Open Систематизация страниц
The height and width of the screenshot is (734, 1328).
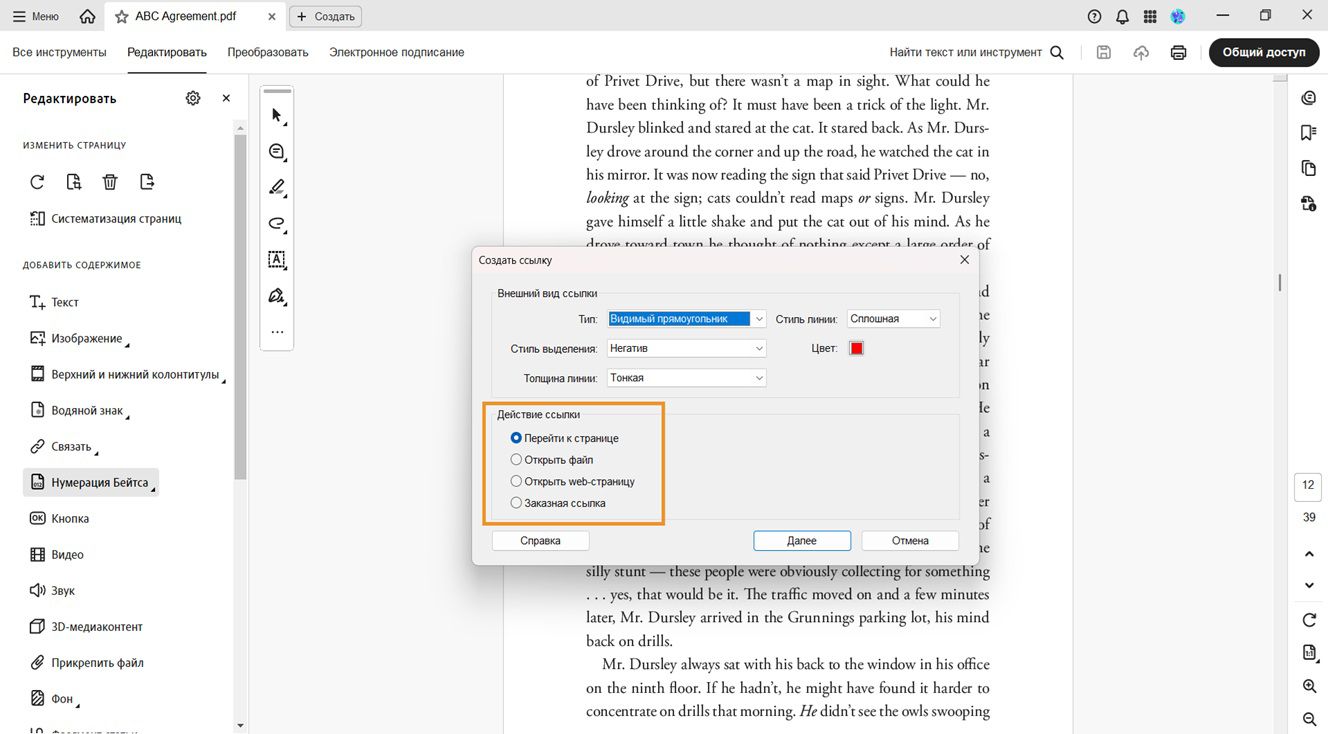pyautogui.click(x=105, y=218)
